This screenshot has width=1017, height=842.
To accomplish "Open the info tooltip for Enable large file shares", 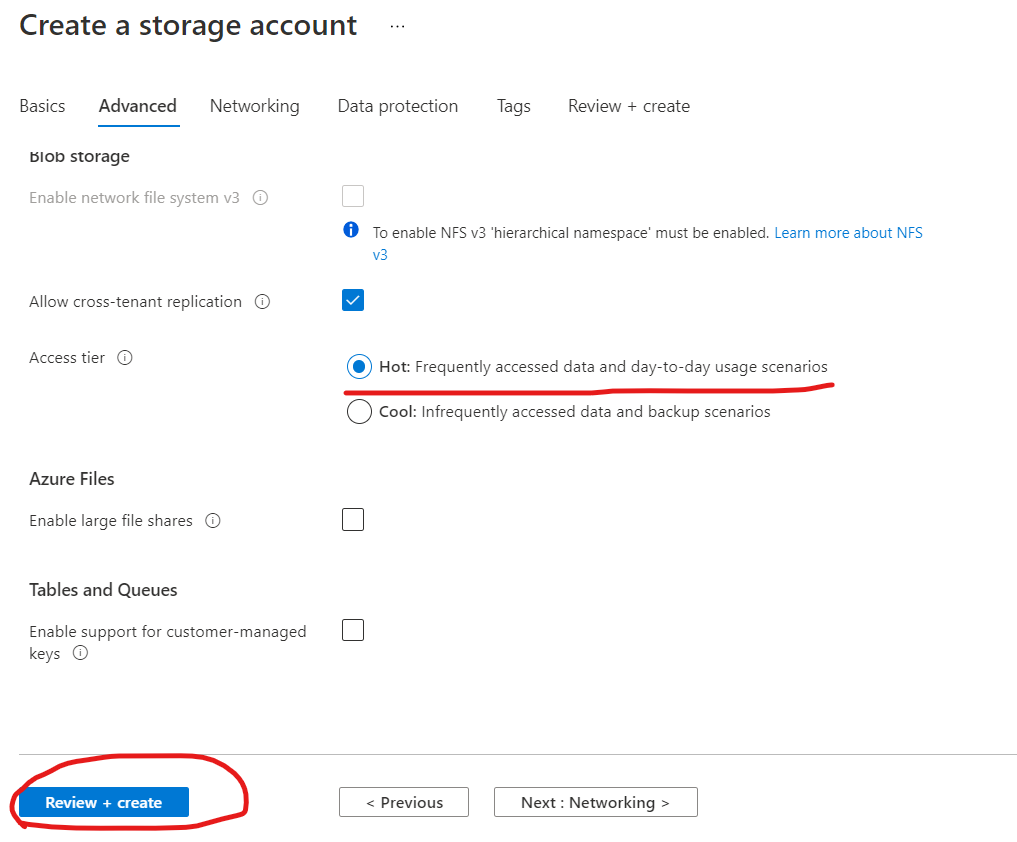I will pyautogui.click(x=212, y=520).
